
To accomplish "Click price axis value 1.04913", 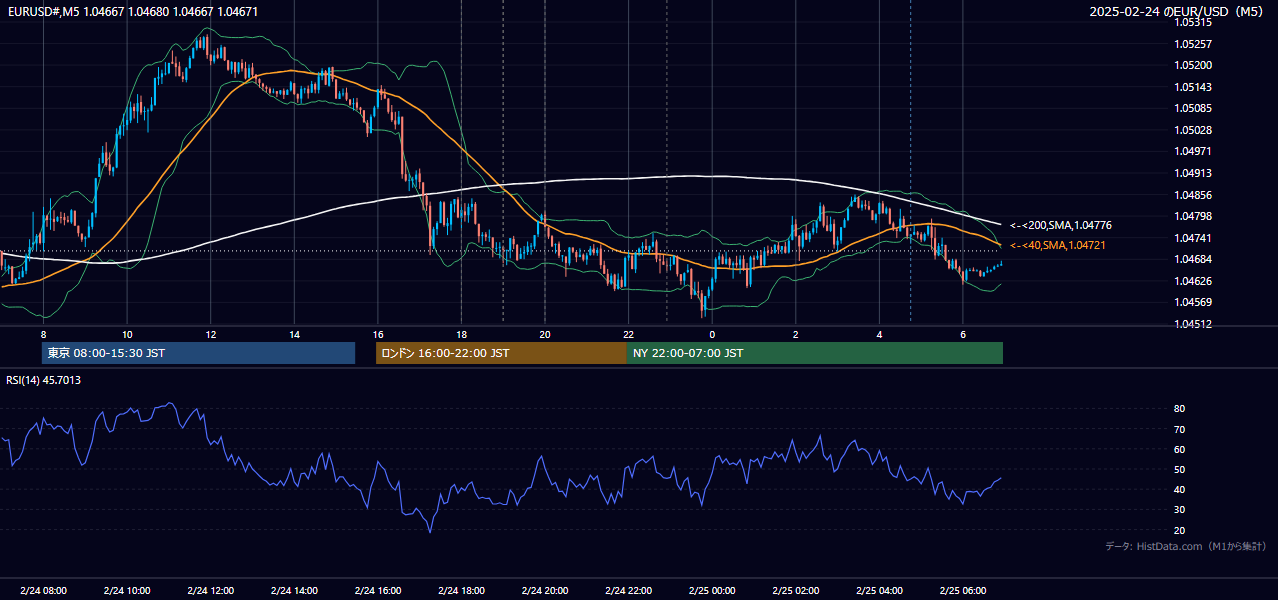I will (x=1193, y=173).
